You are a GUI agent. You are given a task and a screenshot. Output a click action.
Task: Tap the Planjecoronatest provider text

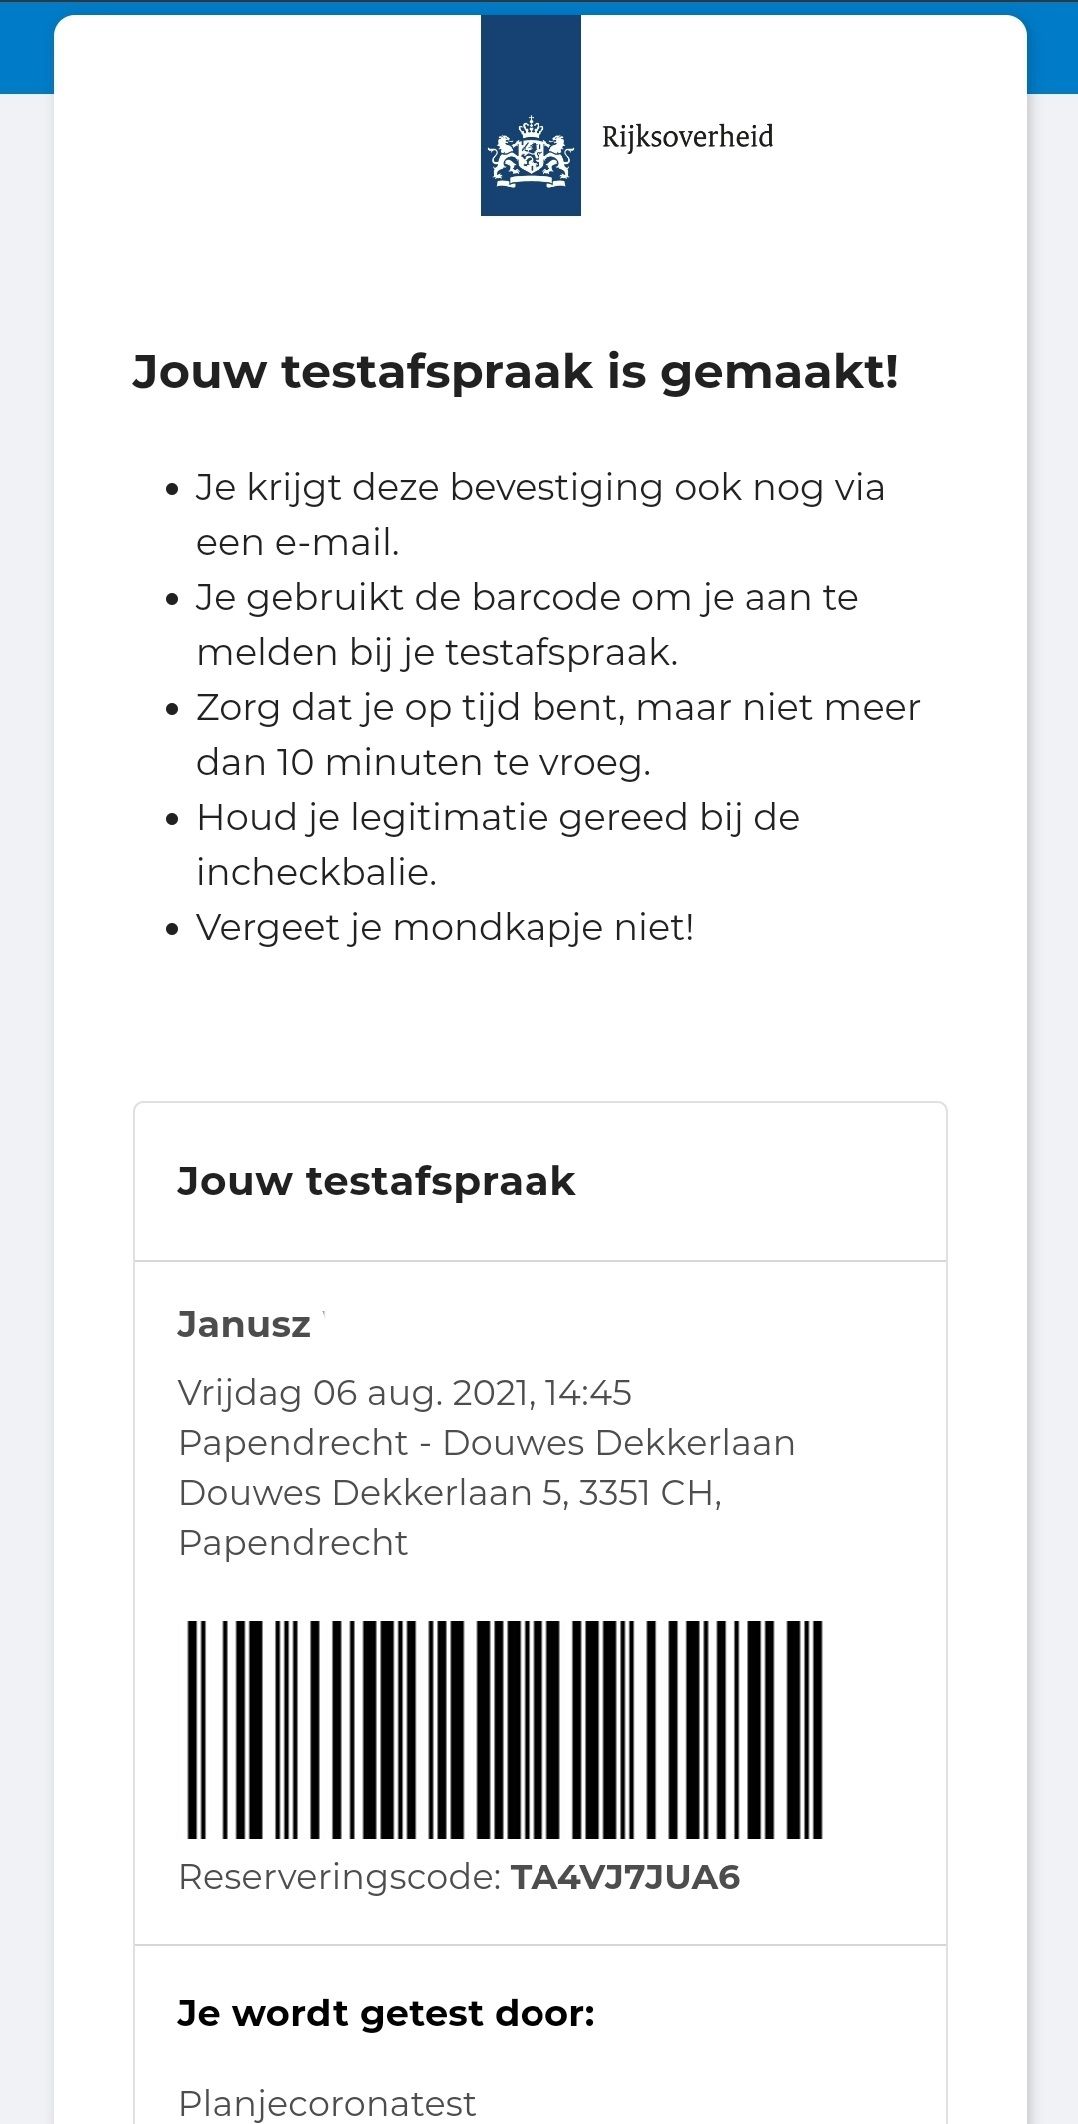click(x=327, y=2103)
